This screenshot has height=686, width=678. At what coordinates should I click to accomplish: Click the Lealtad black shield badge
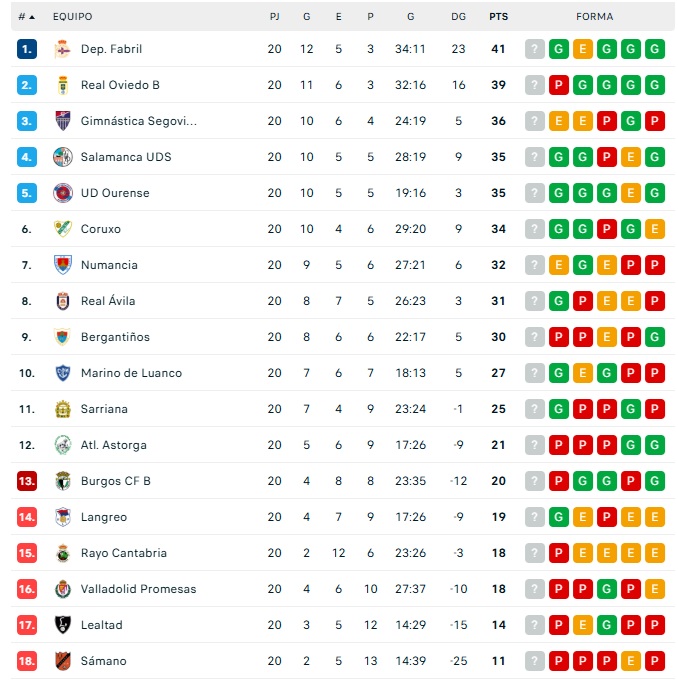(x=63, y=625)
